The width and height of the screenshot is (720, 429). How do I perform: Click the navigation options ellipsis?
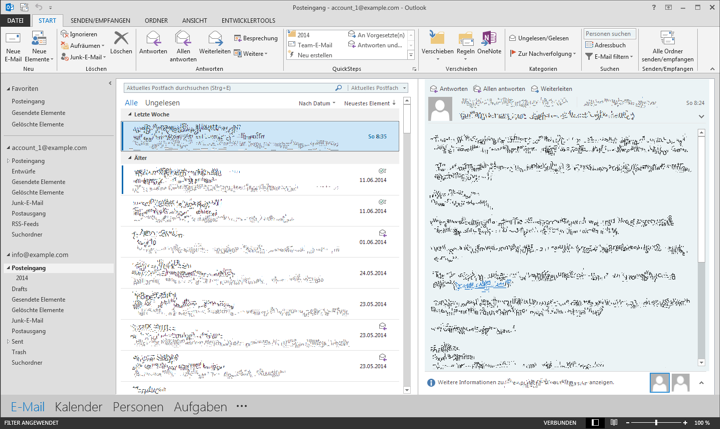[x=242, y=406]
